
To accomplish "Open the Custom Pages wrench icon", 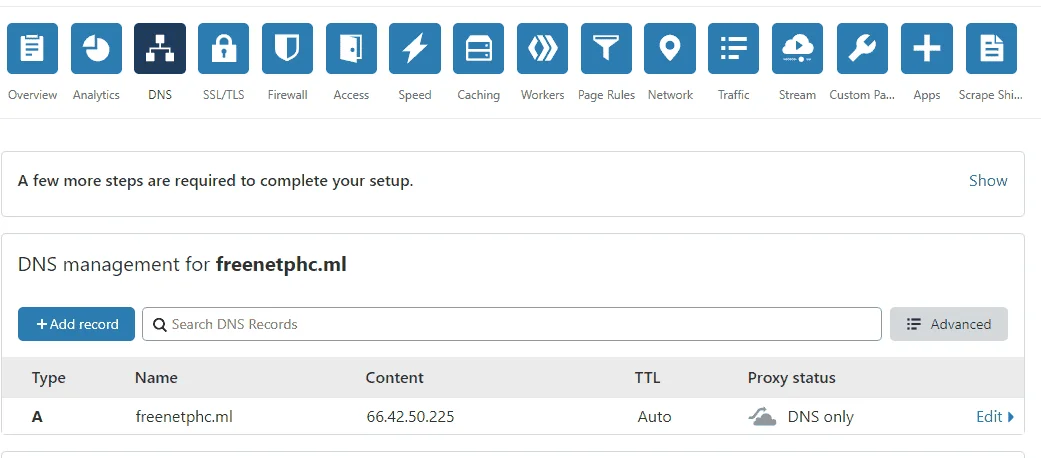I will tap(862, 48).
